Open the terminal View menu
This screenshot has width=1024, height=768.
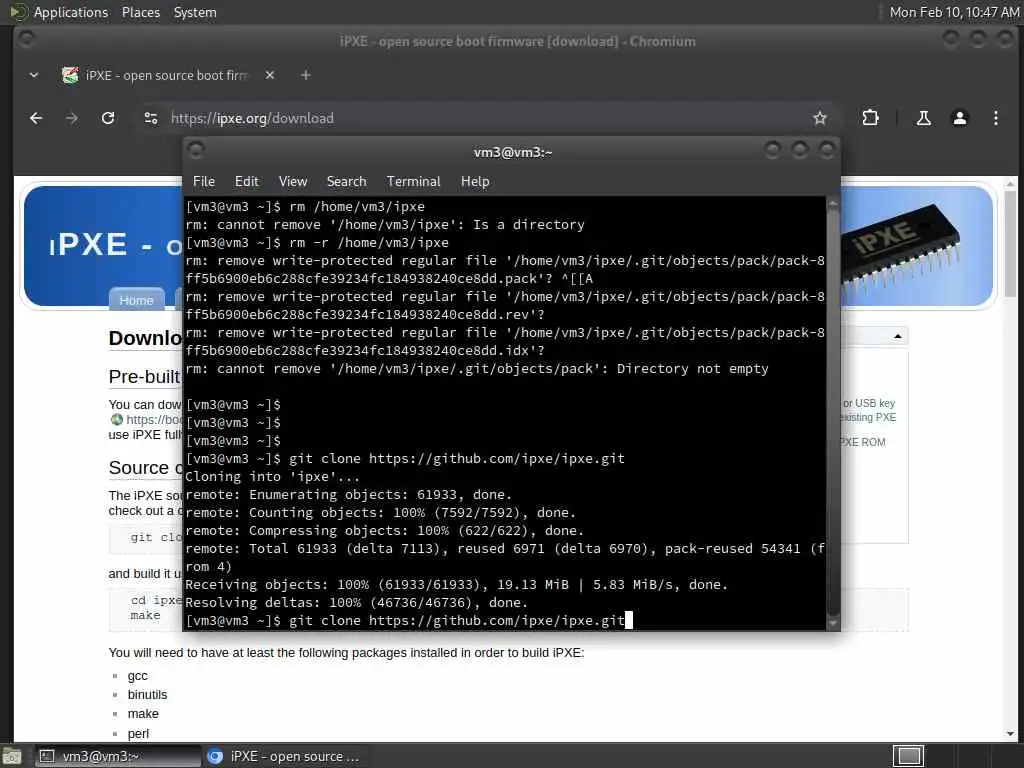click(x=293, y=182)
